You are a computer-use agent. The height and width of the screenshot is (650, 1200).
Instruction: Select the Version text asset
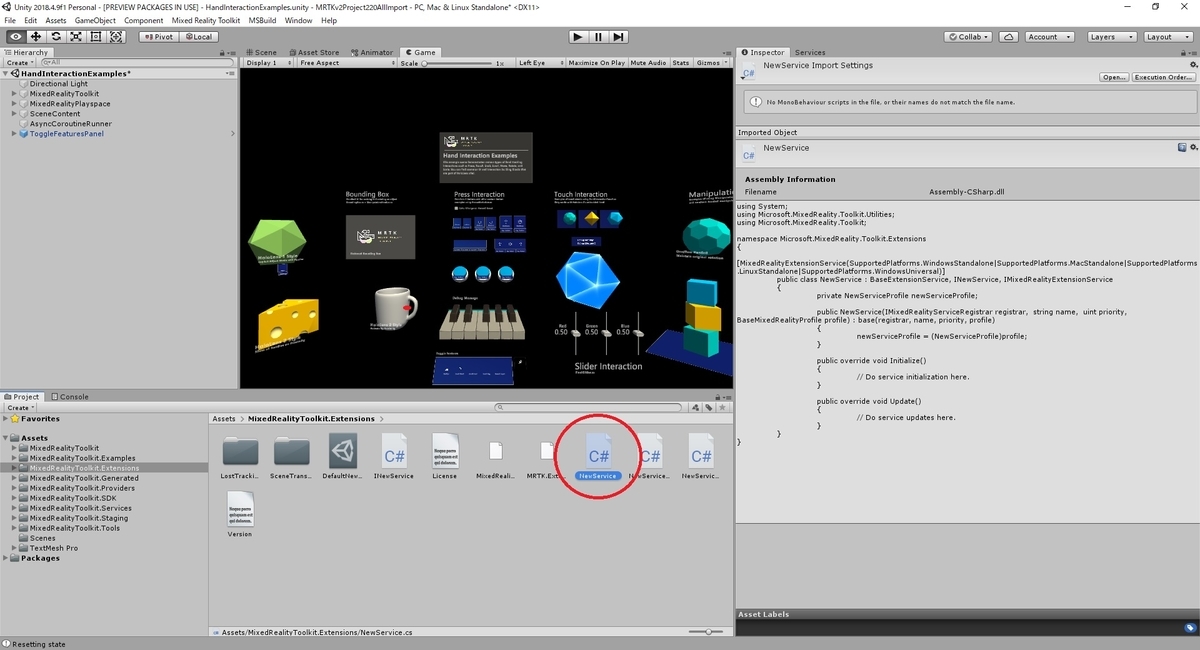tap(240, 515)
